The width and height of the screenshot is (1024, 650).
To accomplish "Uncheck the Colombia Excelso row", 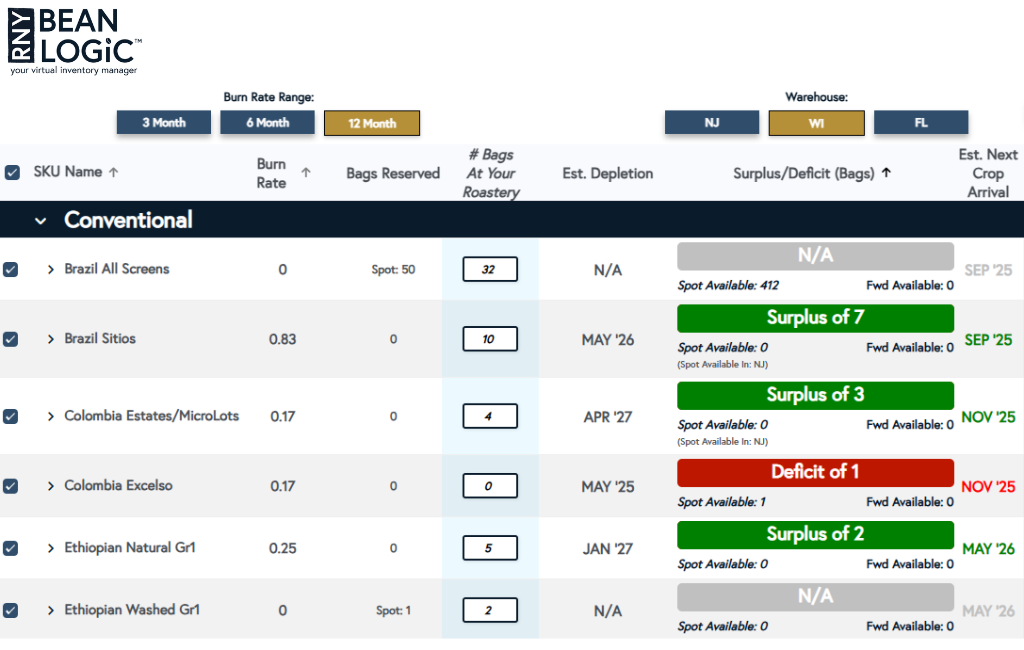I will 11,486.
